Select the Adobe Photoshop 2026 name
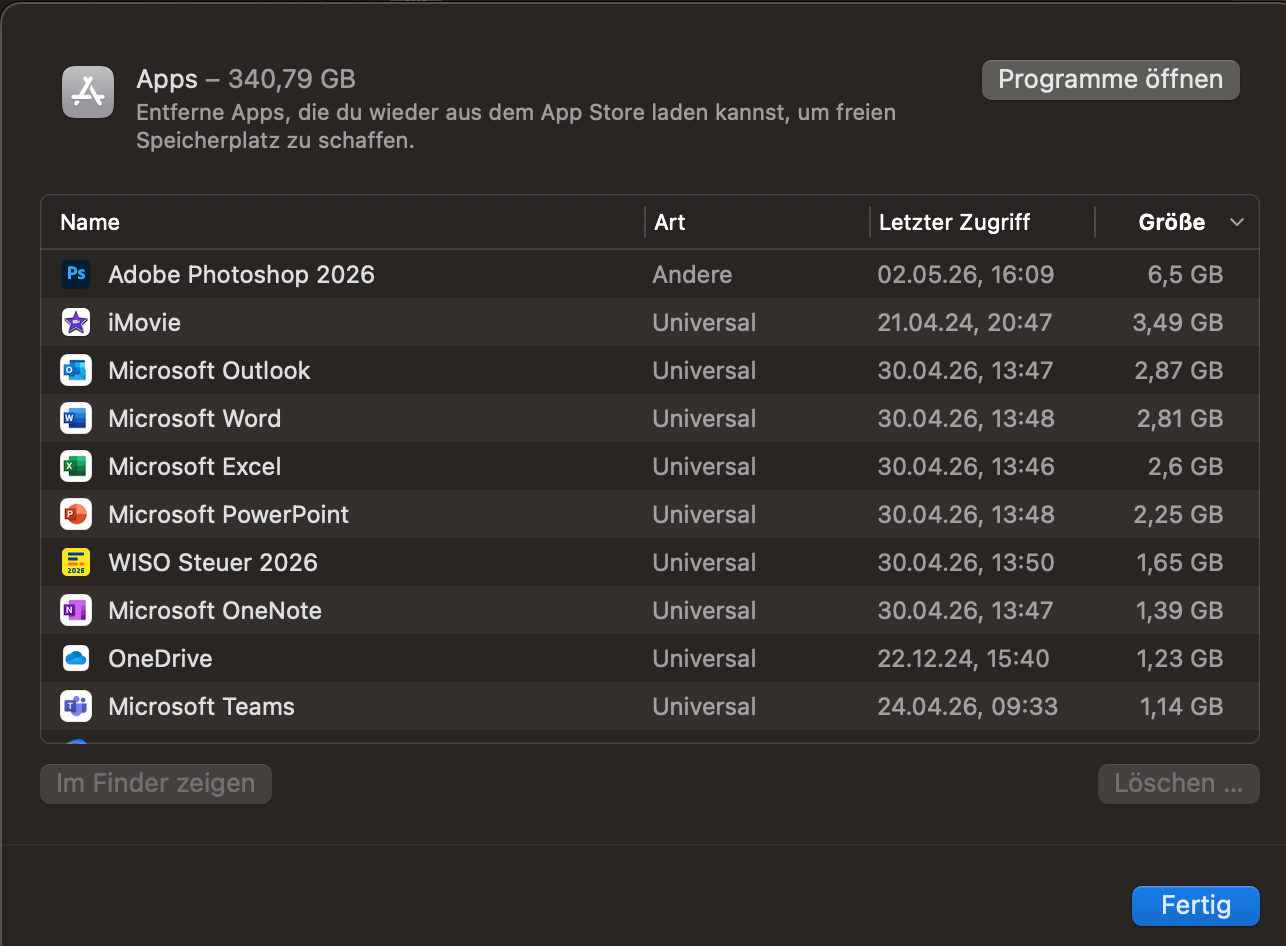This screenshot has width=1286, height=946. pos(241,274)
